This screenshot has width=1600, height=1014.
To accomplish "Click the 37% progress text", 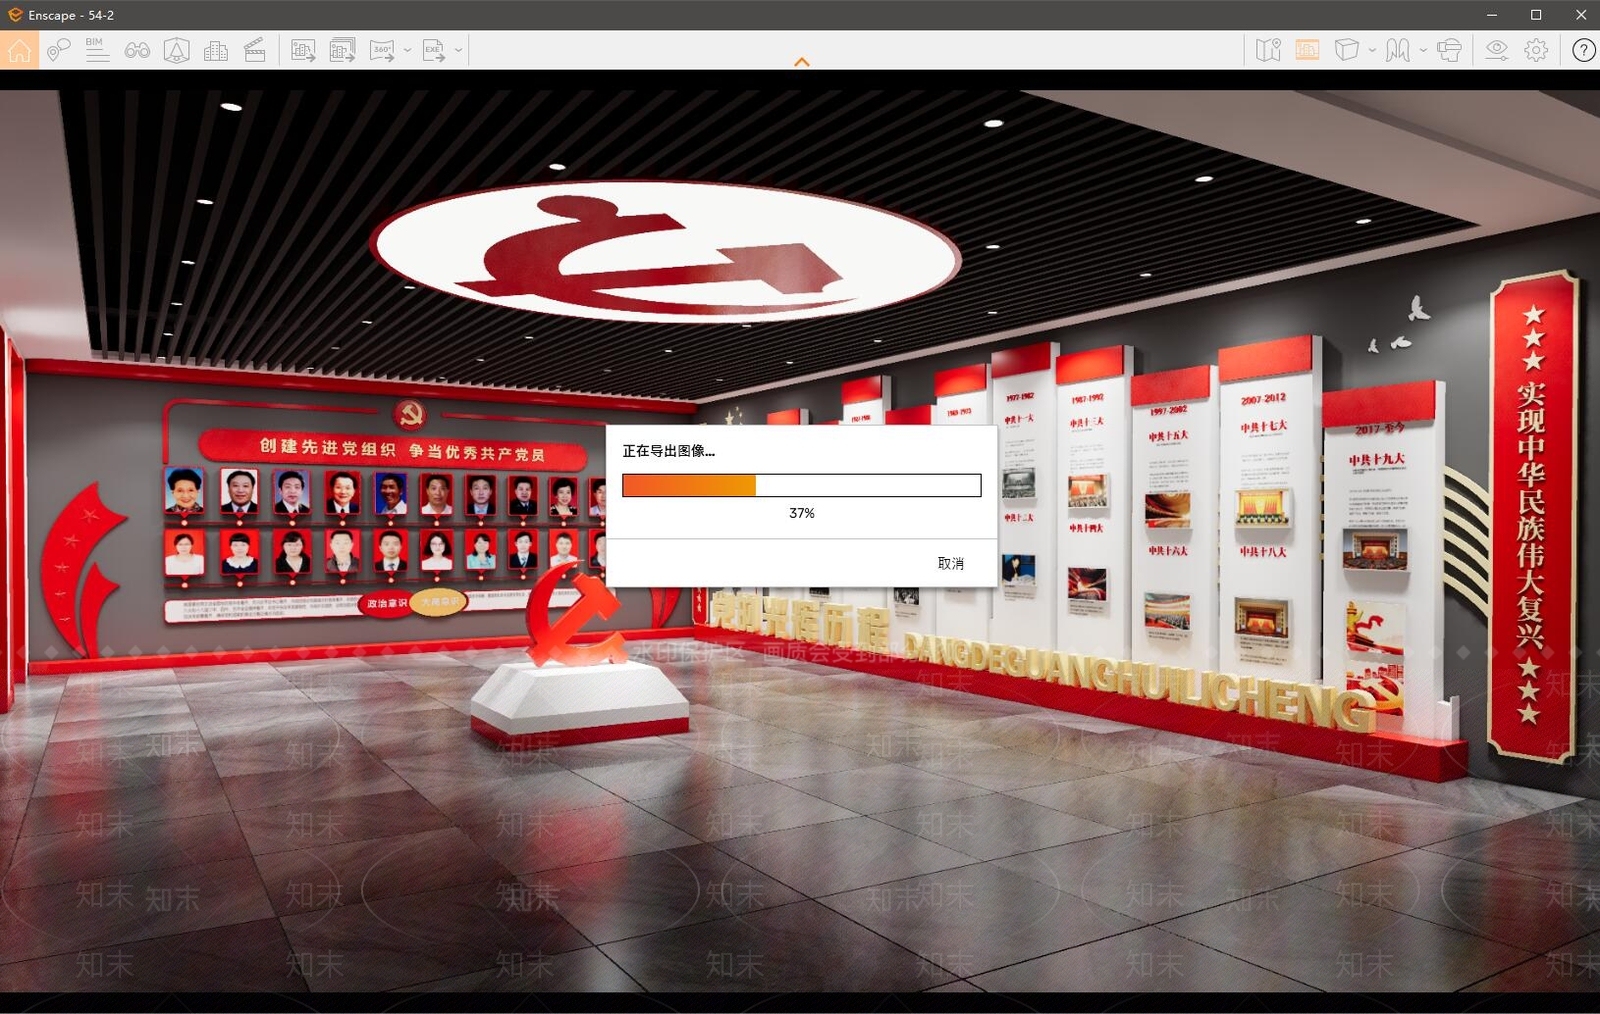I will 802,513.
